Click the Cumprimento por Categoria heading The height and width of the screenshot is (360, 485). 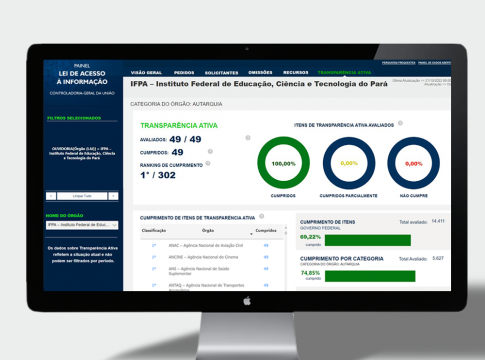point(342,259)
